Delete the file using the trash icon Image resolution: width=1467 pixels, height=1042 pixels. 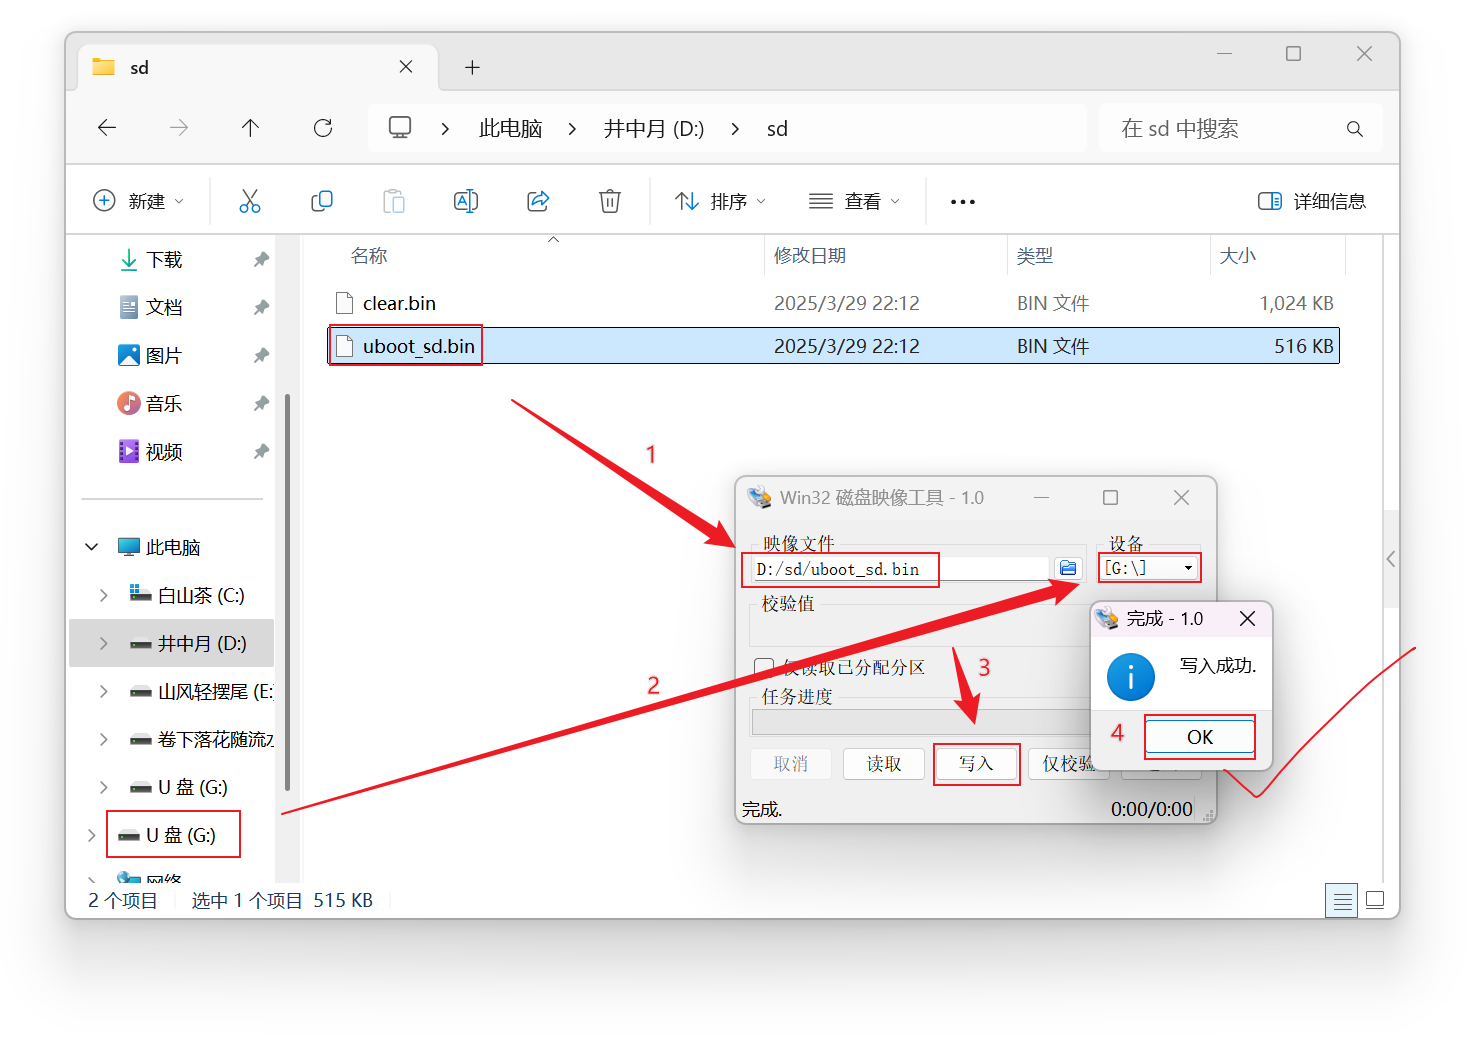click(x=610, y=200)
